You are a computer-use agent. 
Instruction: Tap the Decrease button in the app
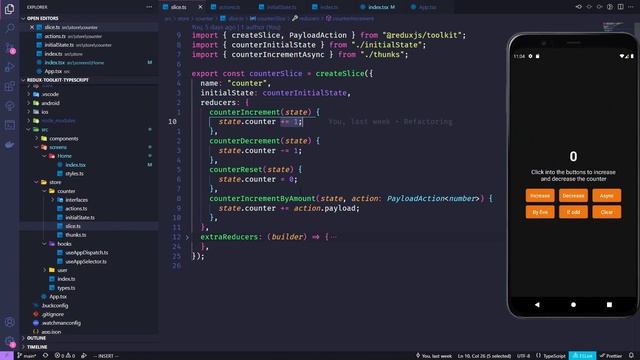tap(573, 196)
